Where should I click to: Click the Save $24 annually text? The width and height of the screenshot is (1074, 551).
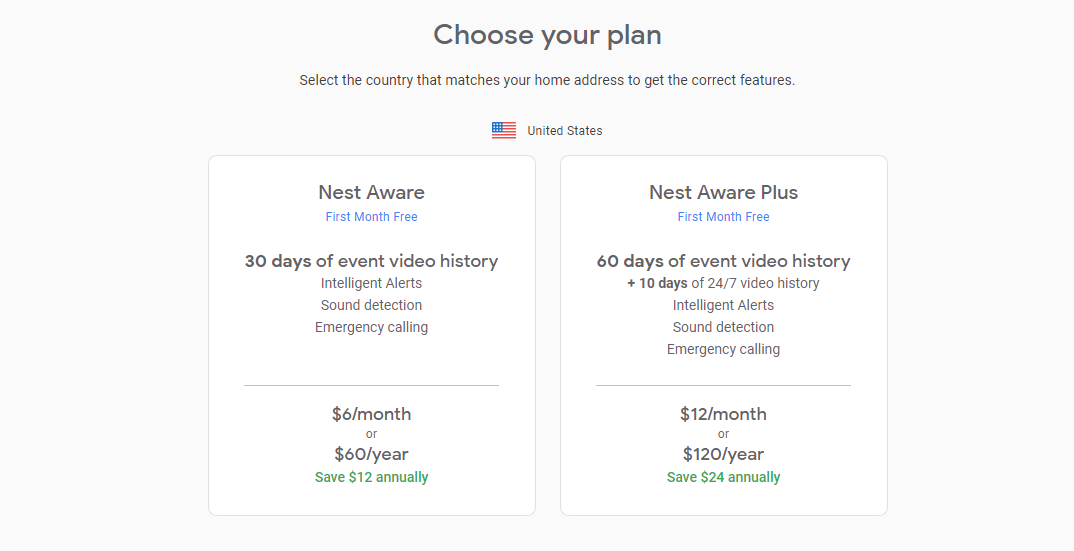point(723,477)
